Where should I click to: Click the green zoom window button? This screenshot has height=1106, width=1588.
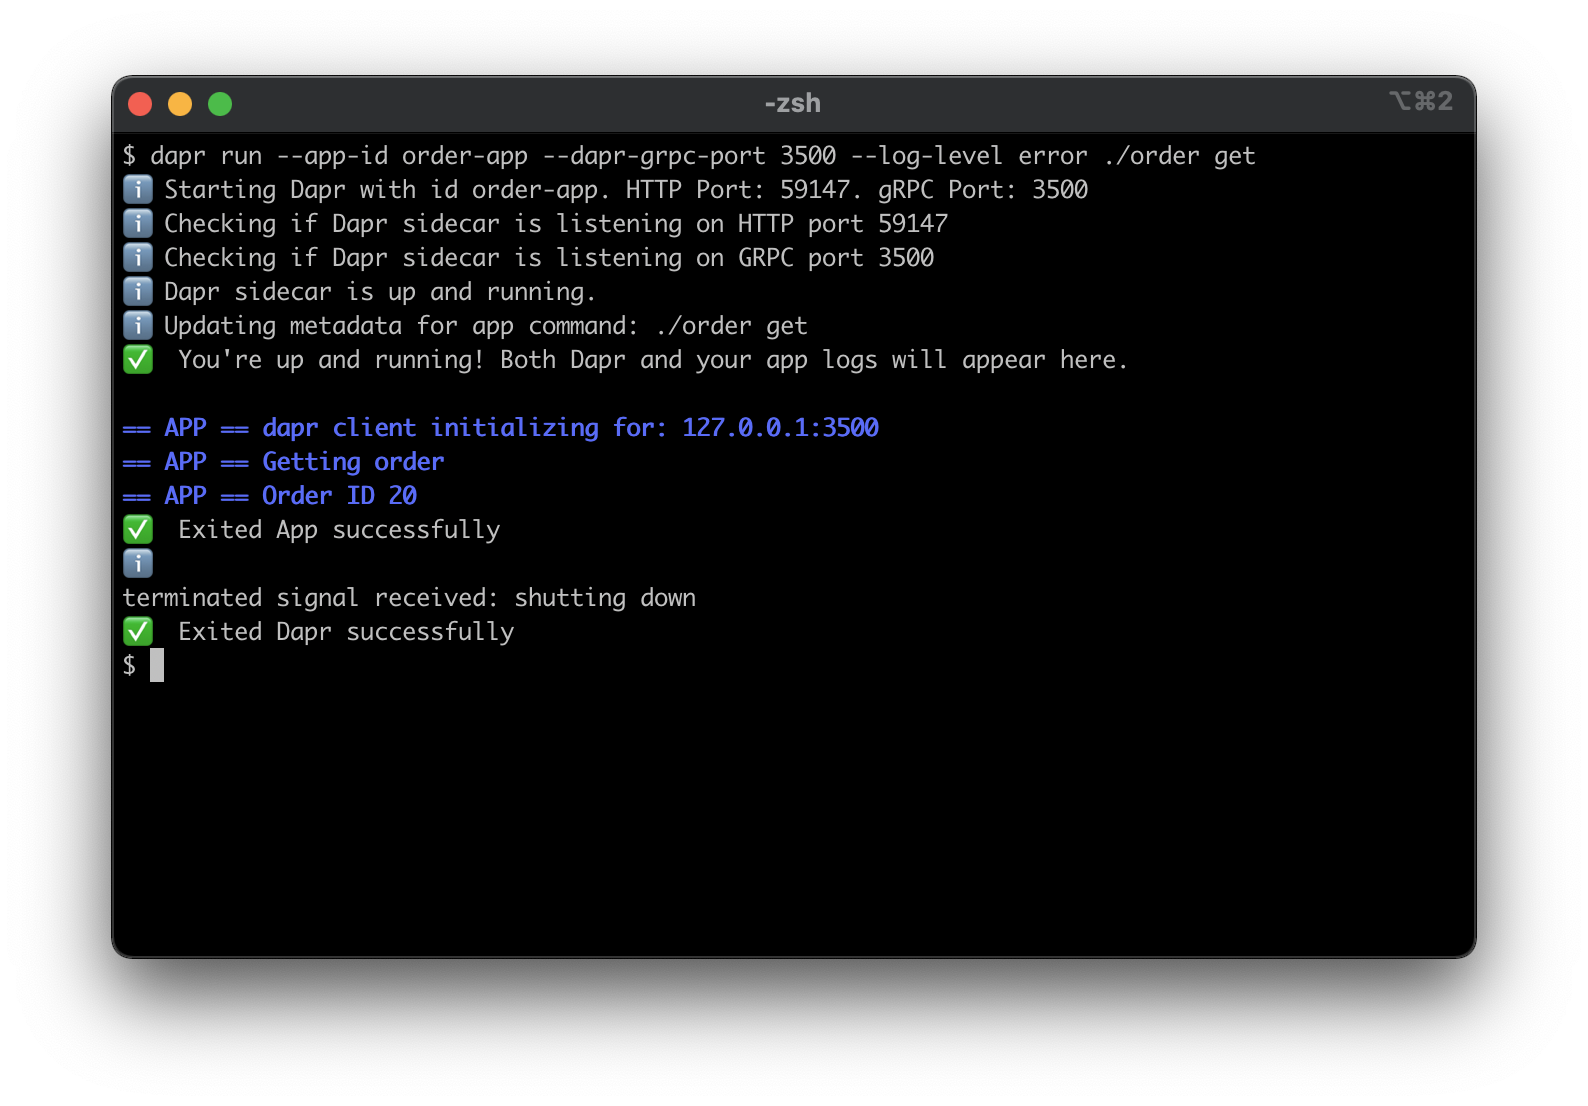(220, 104)
